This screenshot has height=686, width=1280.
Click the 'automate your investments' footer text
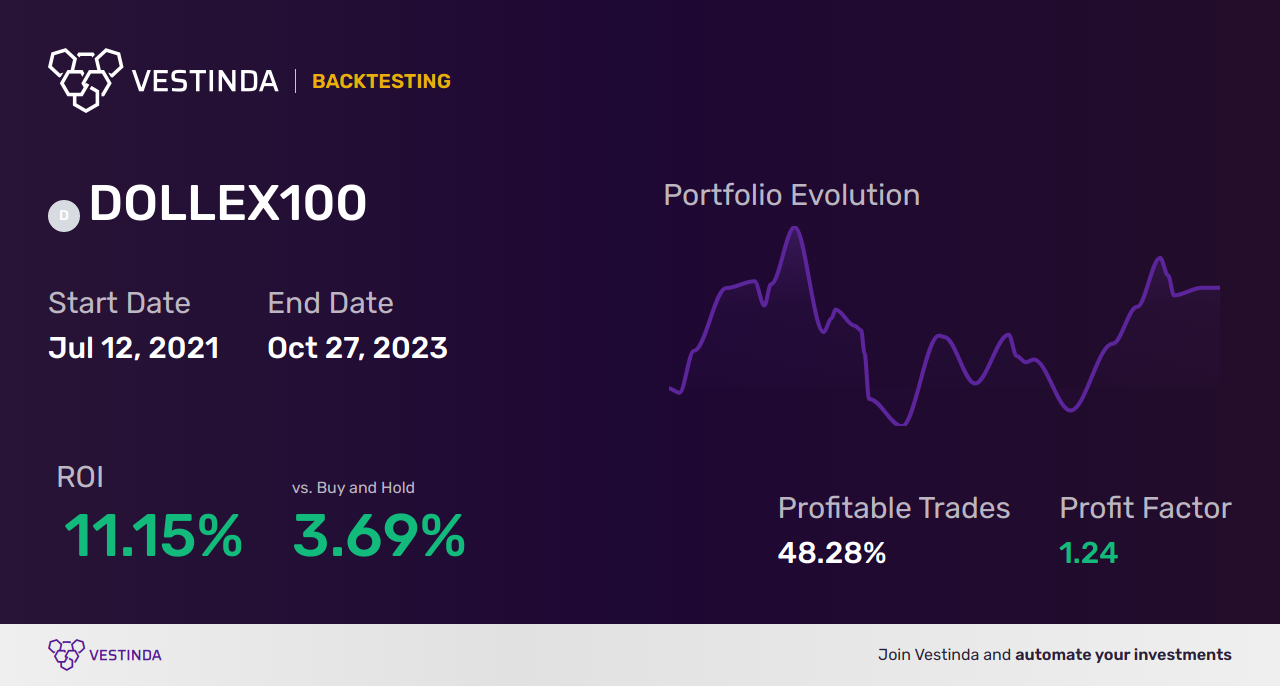[1123, 655]
